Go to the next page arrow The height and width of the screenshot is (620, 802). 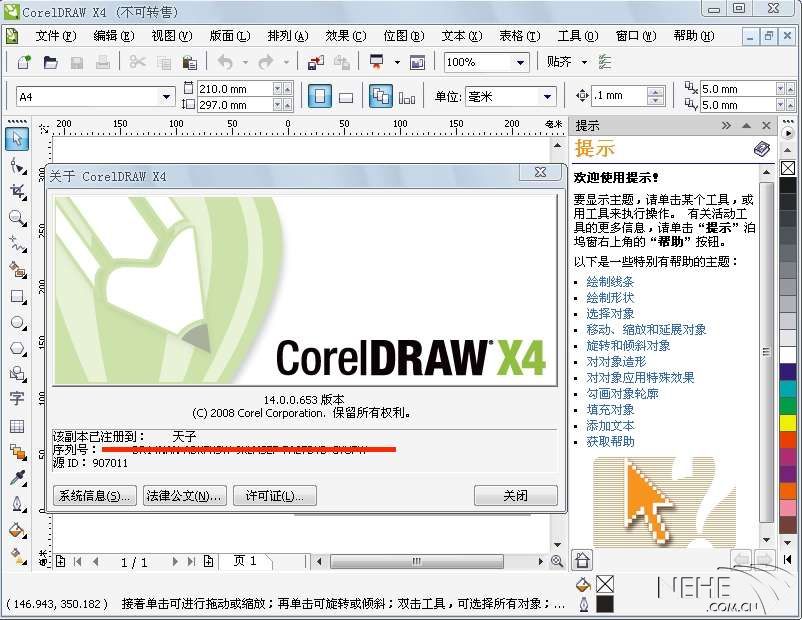pos(175,561)
